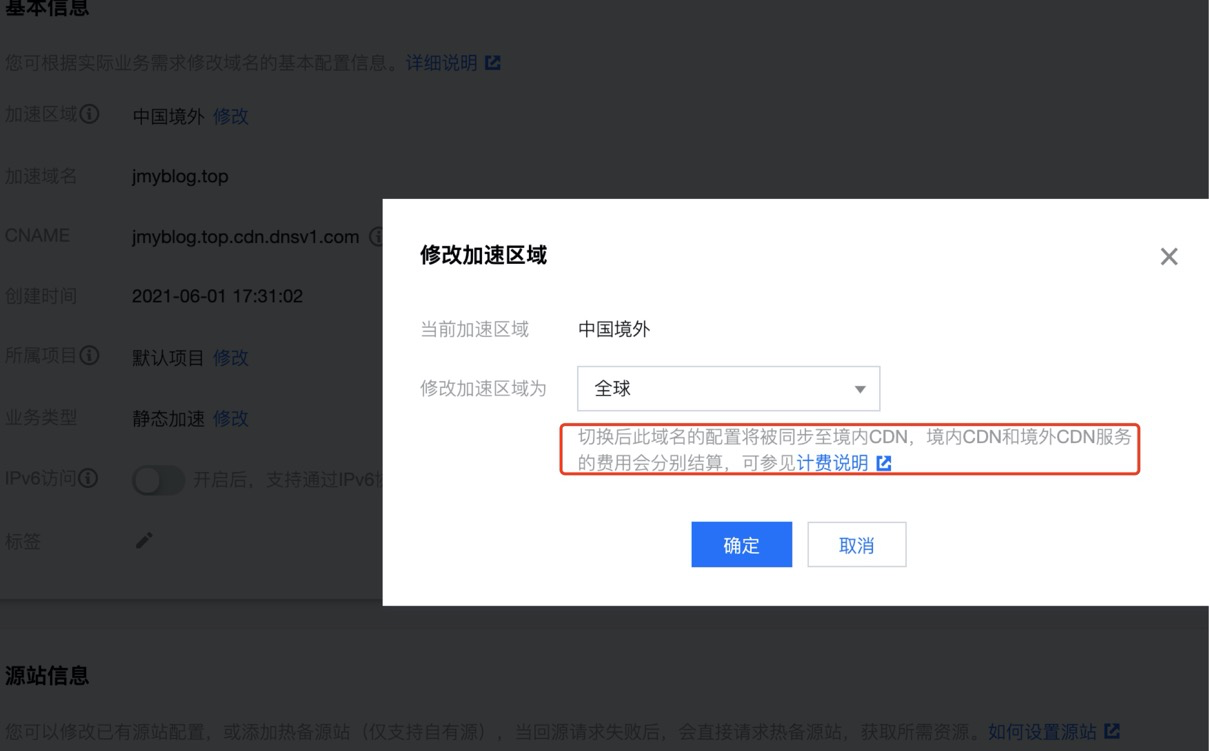This screenshot has width=1210, height=751.
Task: Click the CNAME value jmyblog.top.cdn.dnsv1.com
Action: 245,237
